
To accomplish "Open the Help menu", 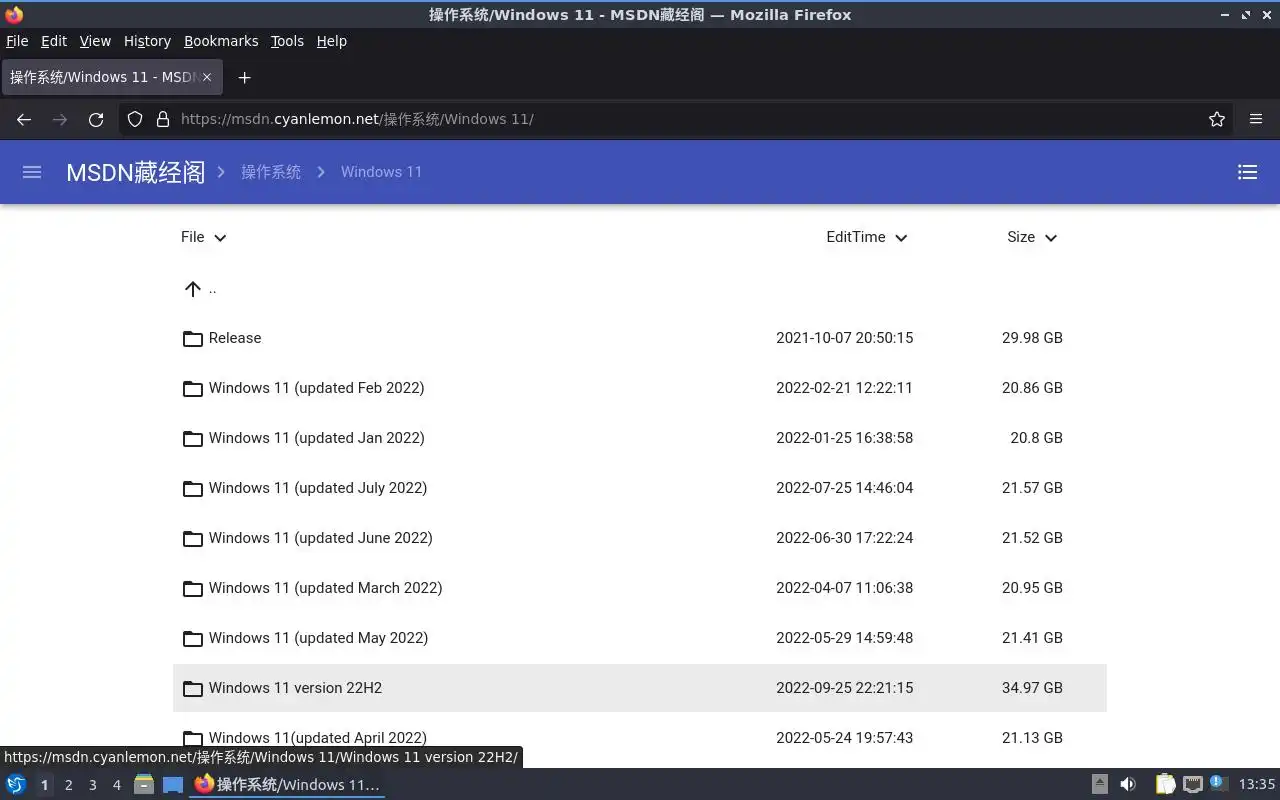I will 331,41.
